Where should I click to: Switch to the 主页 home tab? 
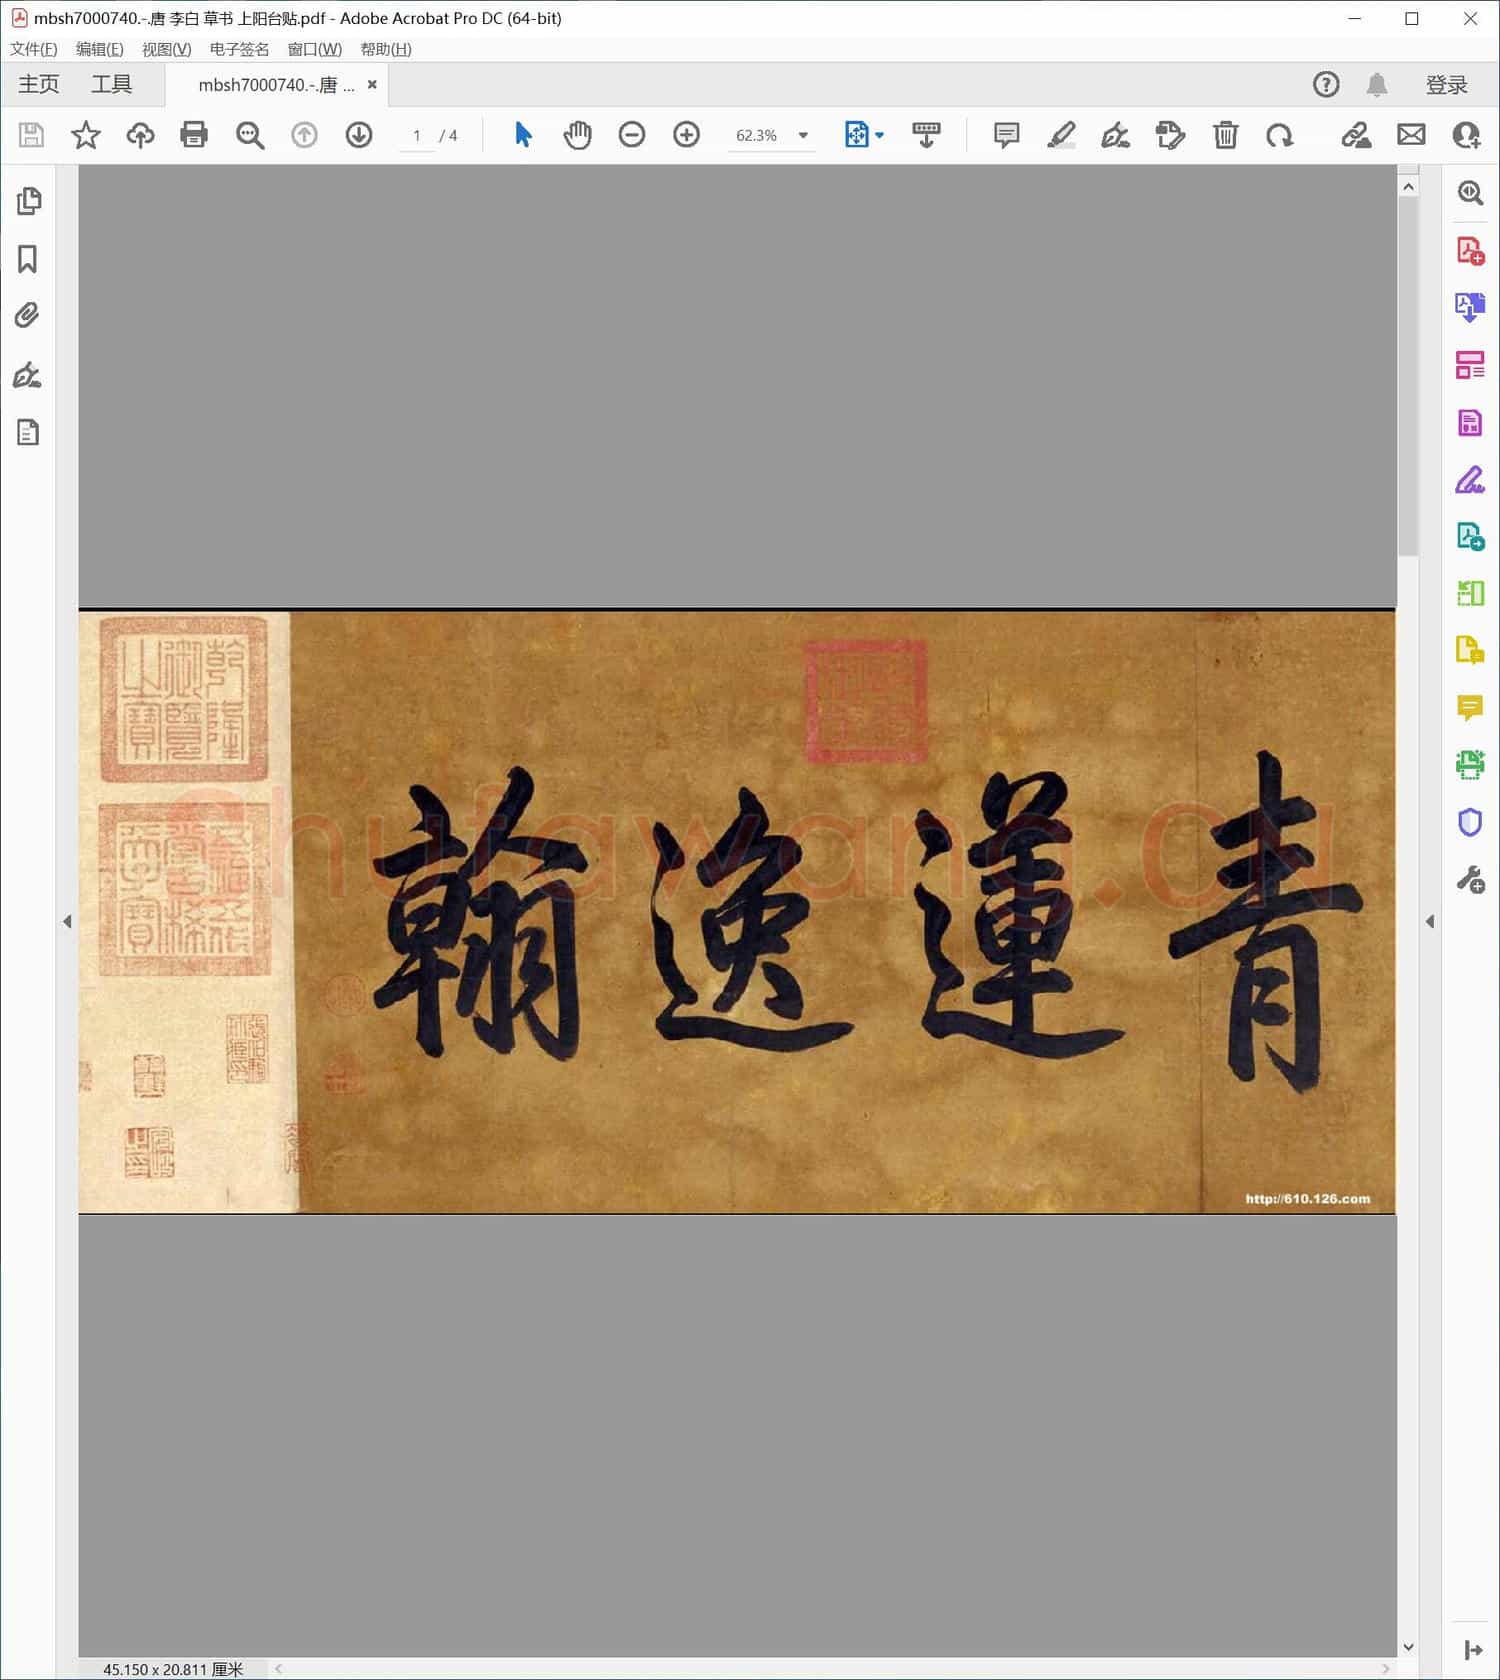click(x=39, y=84)
